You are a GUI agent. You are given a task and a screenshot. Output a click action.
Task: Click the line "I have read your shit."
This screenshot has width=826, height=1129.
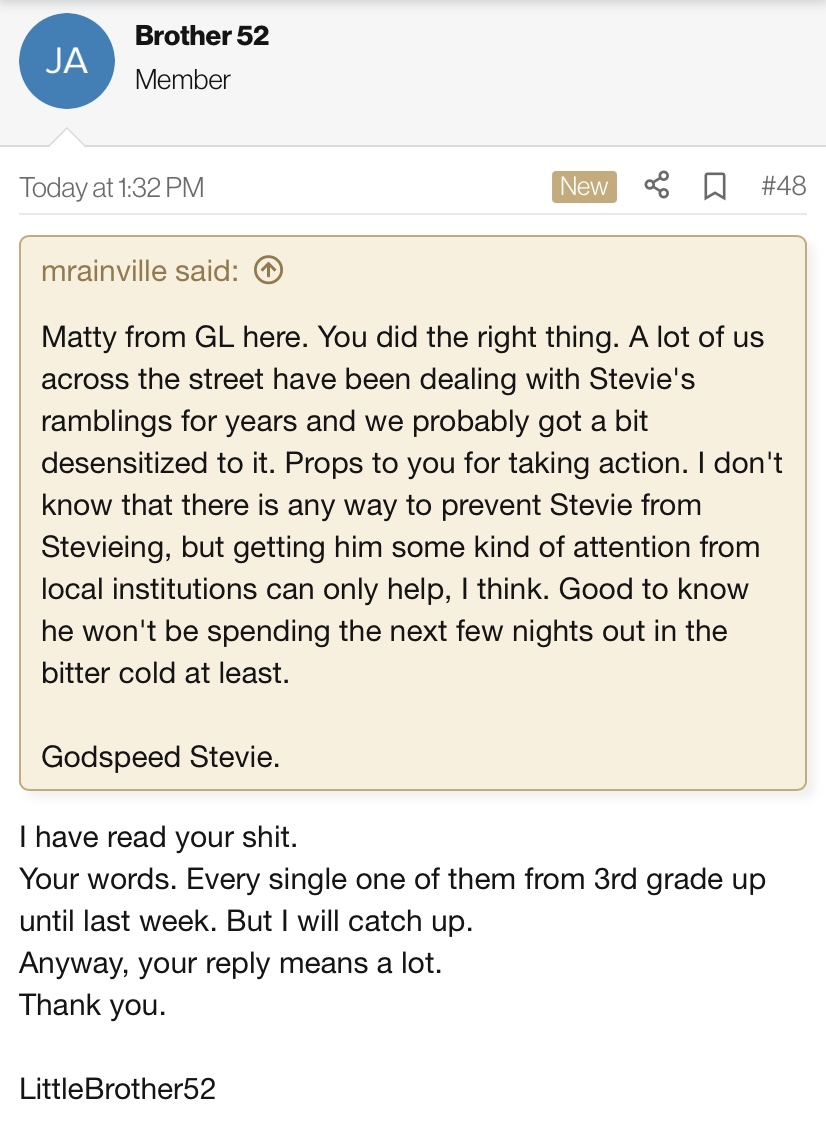pos(159,837)
